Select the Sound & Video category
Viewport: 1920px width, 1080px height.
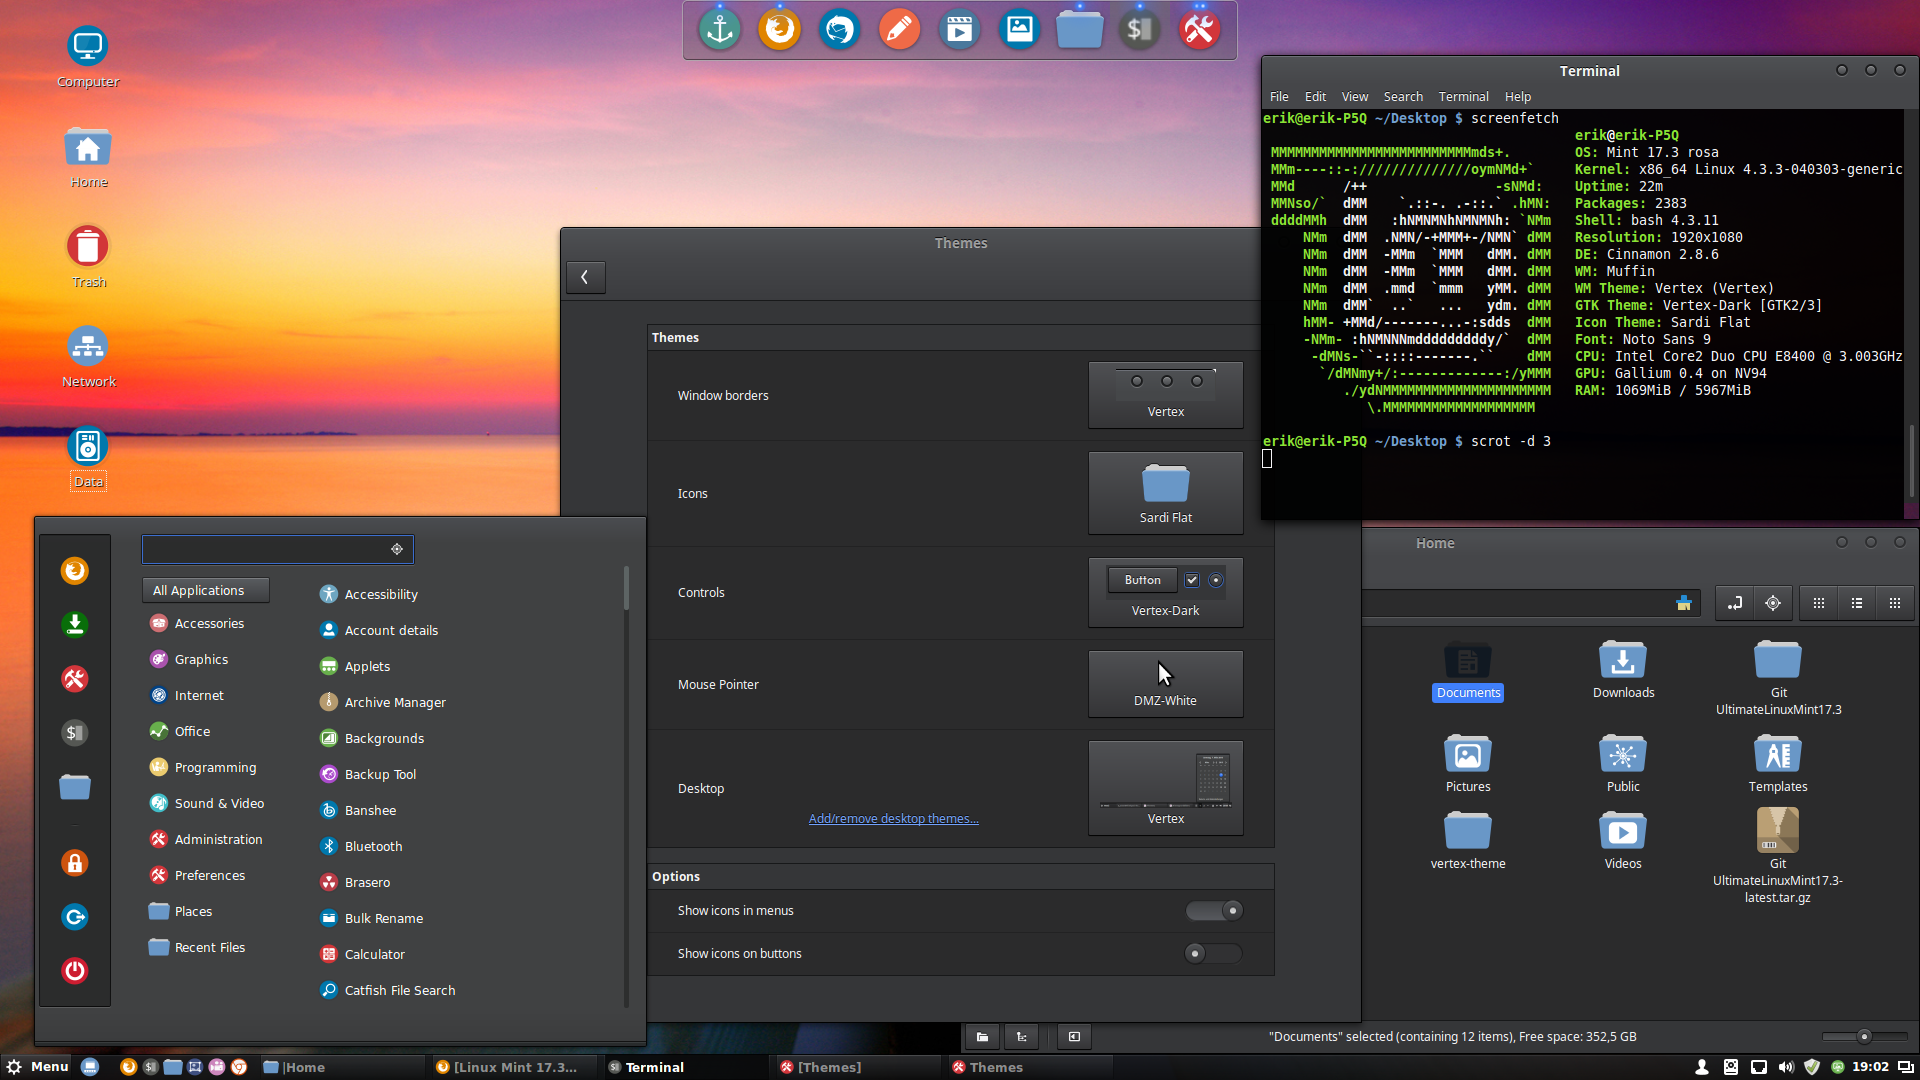207,804
